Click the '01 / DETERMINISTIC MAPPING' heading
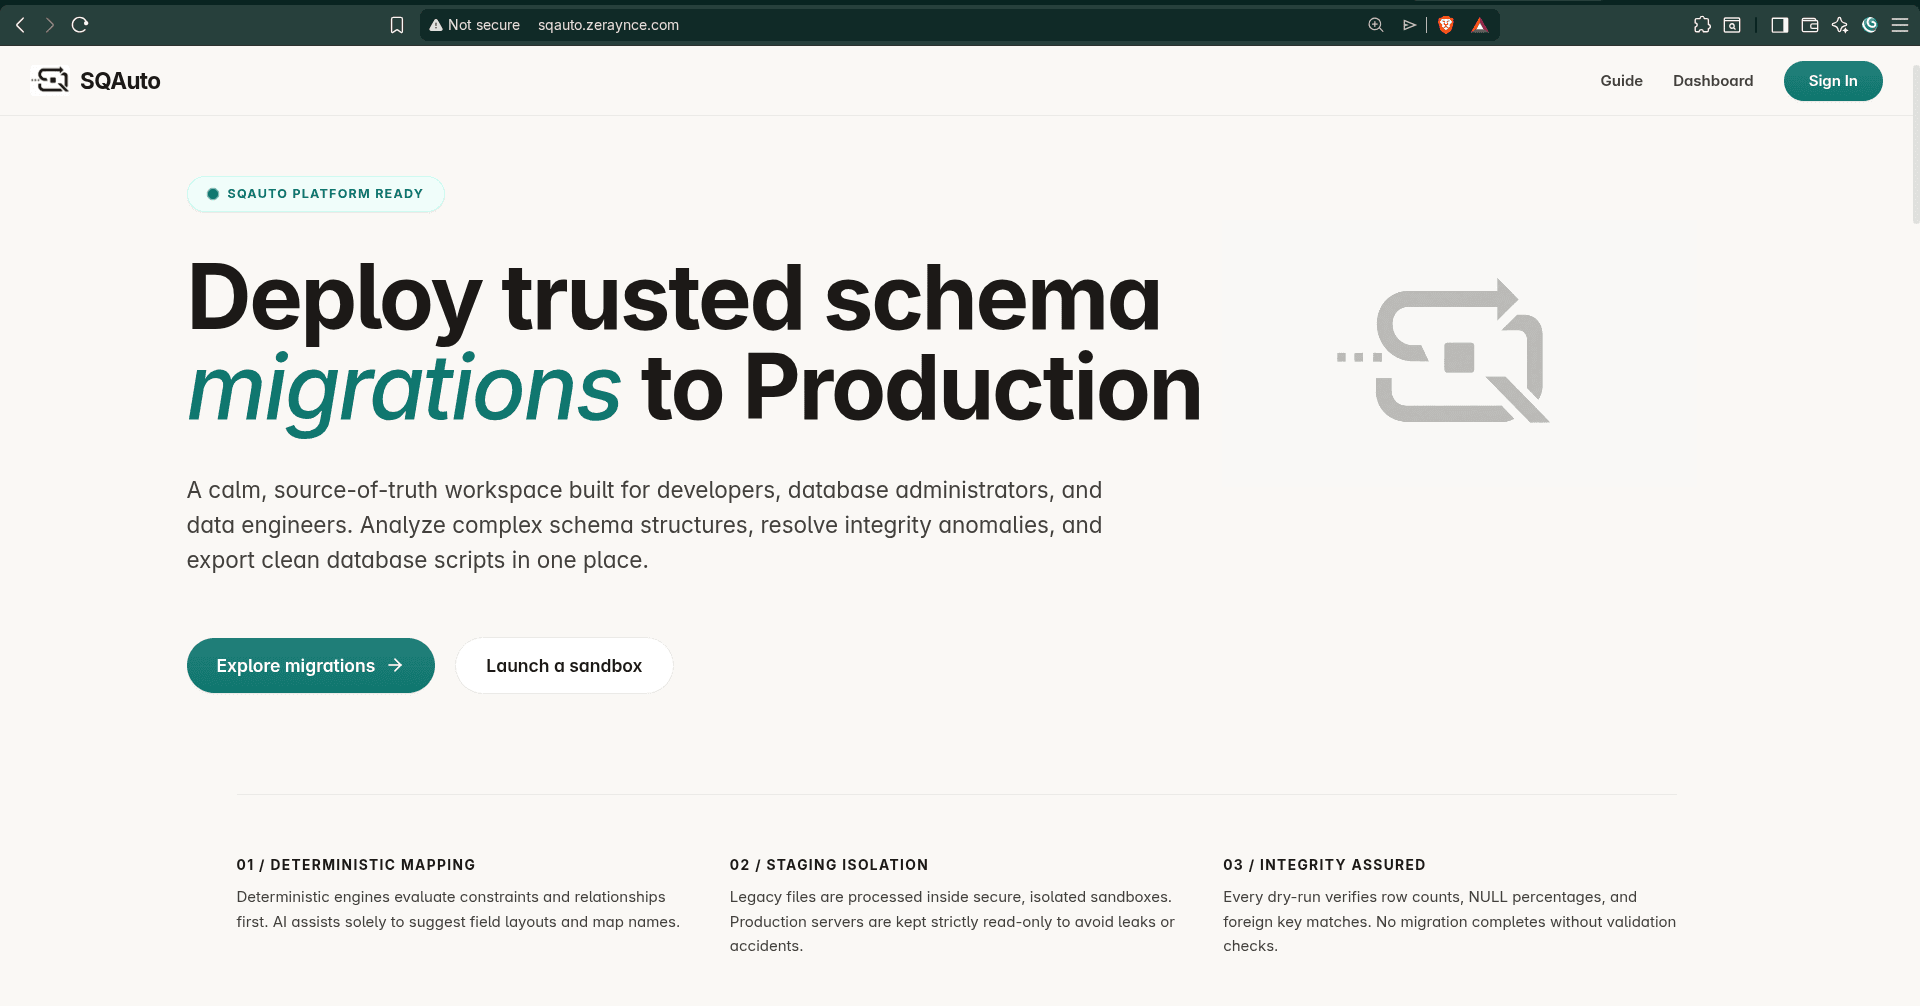Image resolution: width=1920 pixels, height=1006 pixels. tap(356, 865)
